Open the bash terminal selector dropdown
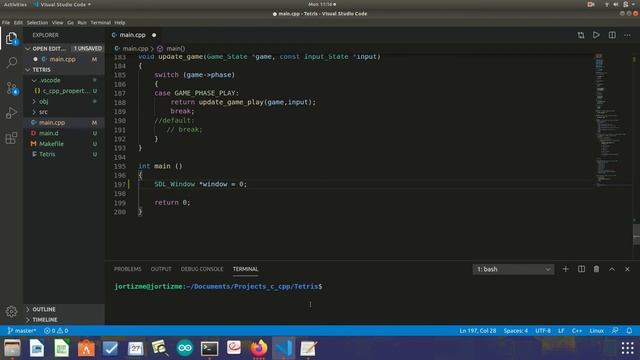The image size is (640, 360). pos(513,269)
